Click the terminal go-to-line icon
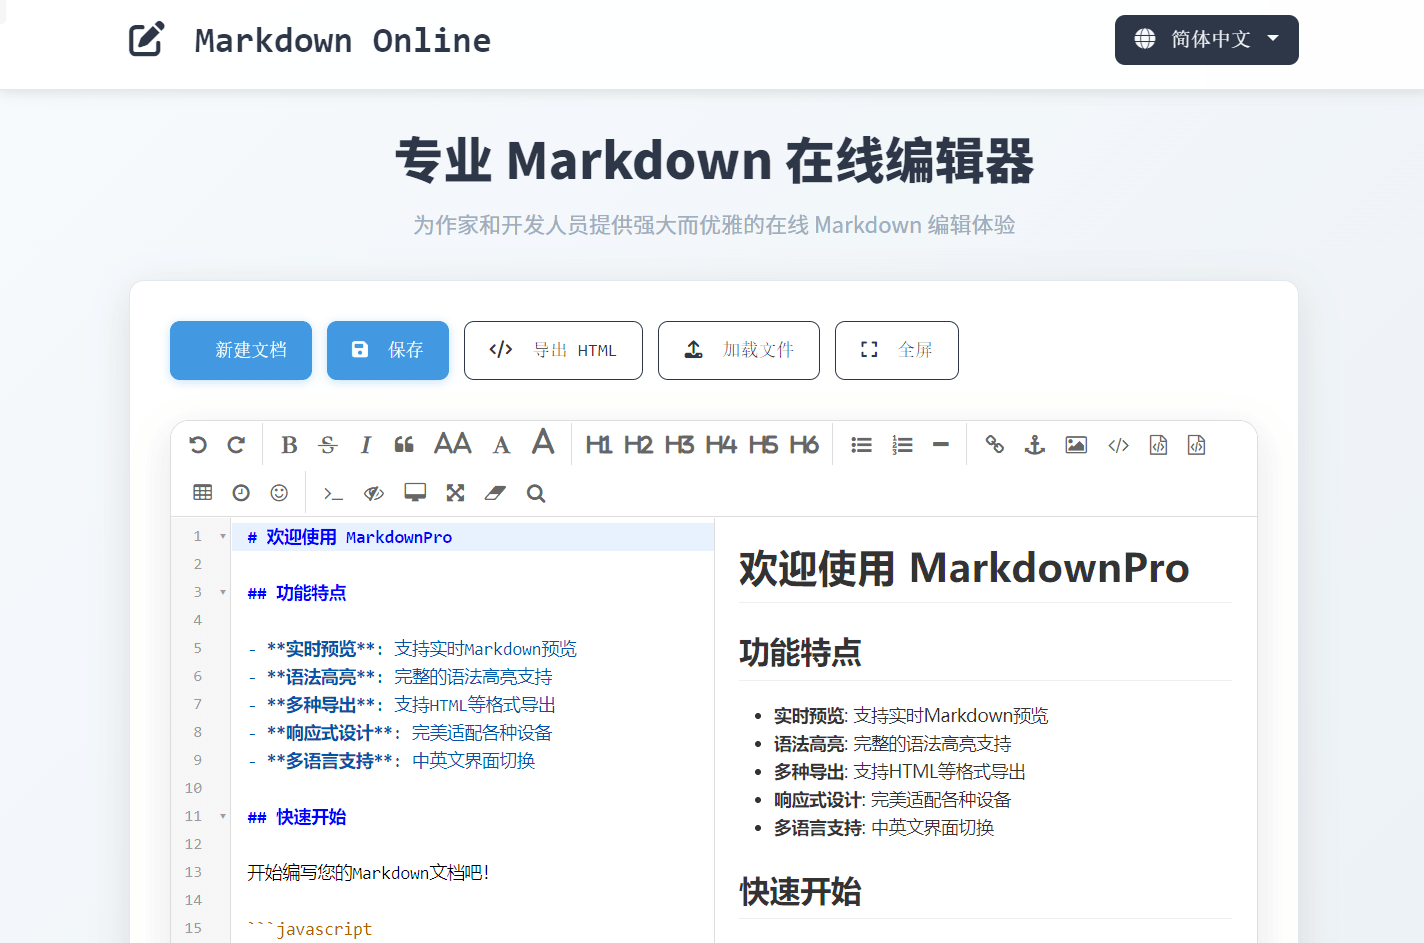Image resolution: width=1424 pixels, height=943 pixels. point(333,493)
